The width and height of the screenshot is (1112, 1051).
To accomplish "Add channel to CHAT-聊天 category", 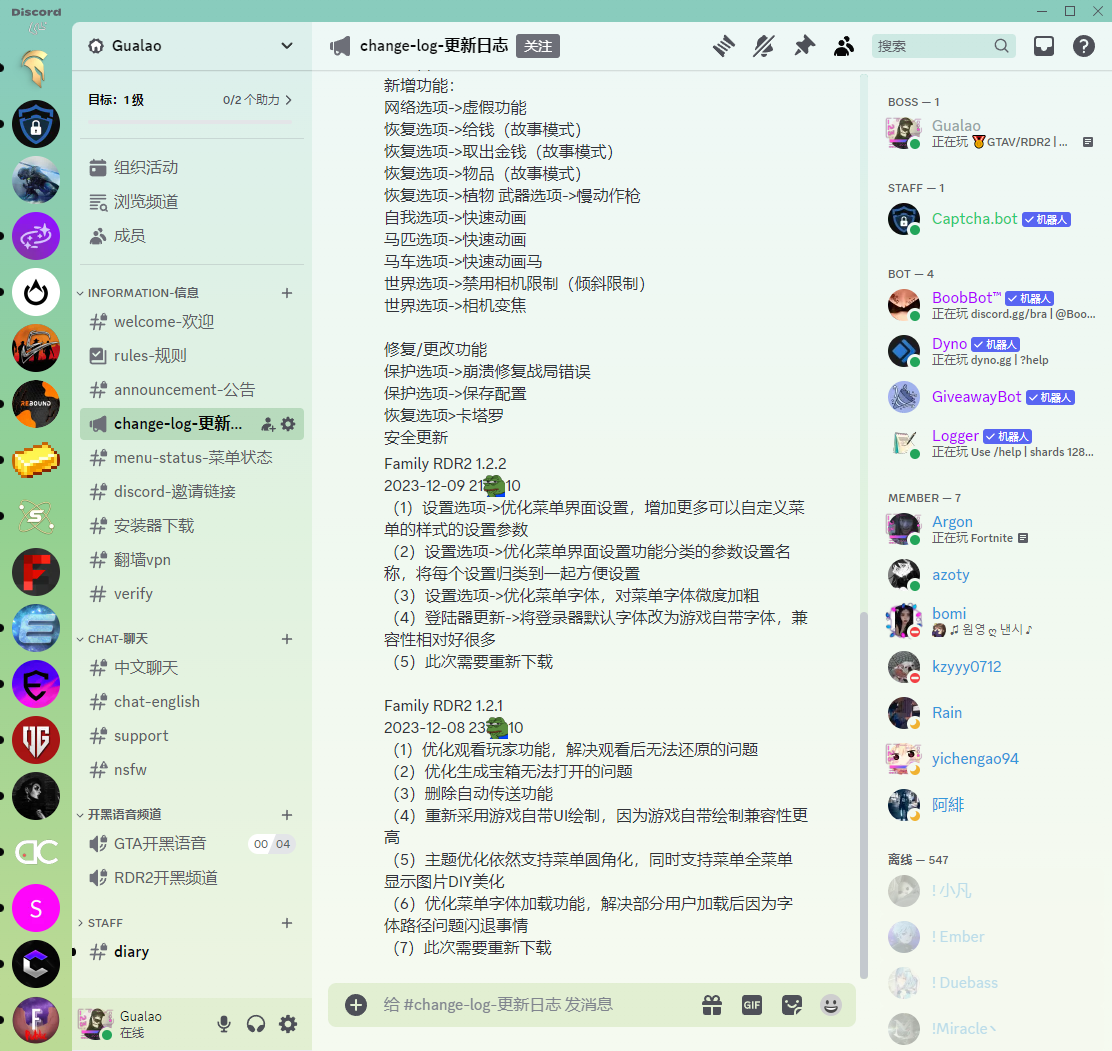I will point(287,639).
